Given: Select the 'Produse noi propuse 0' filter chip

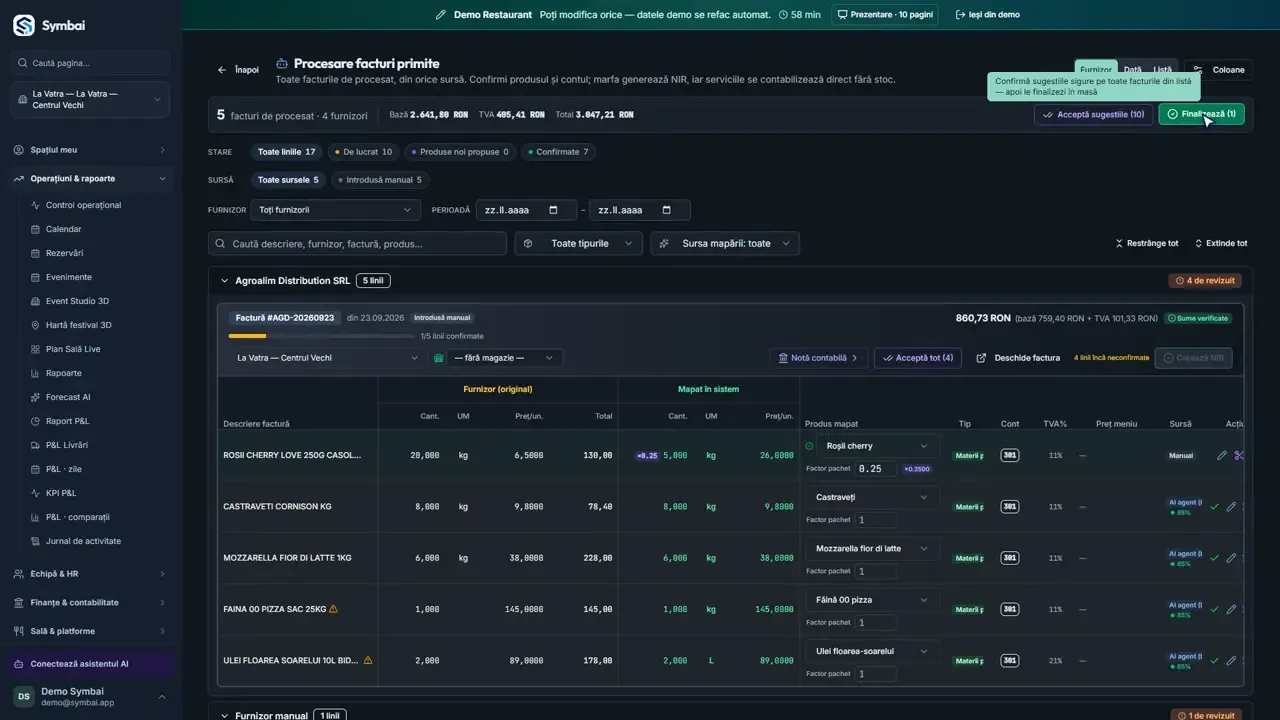Looking at the screenshot, I should point(460,152).
